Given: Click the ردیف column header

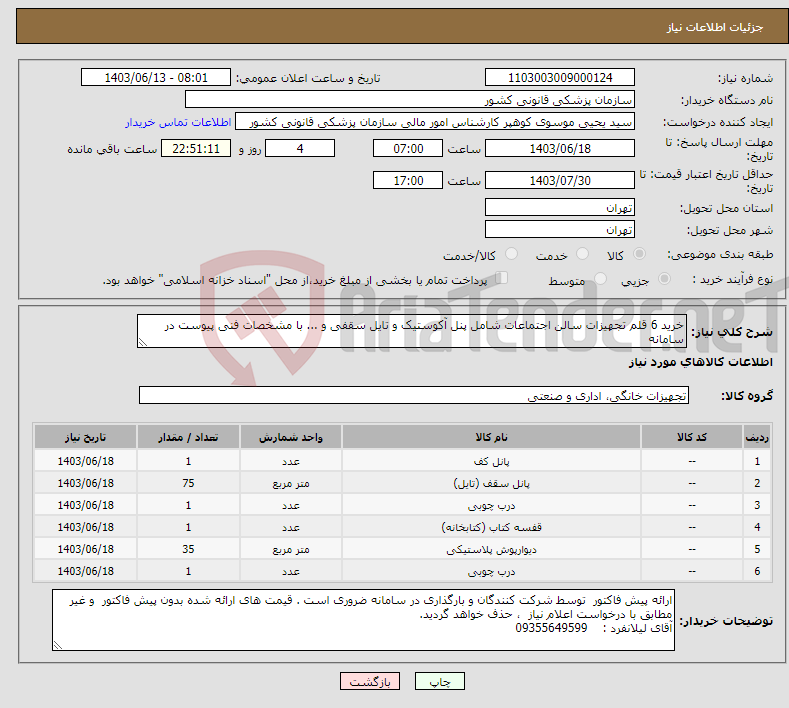Looking at the screenshot, I should [757, 437].
